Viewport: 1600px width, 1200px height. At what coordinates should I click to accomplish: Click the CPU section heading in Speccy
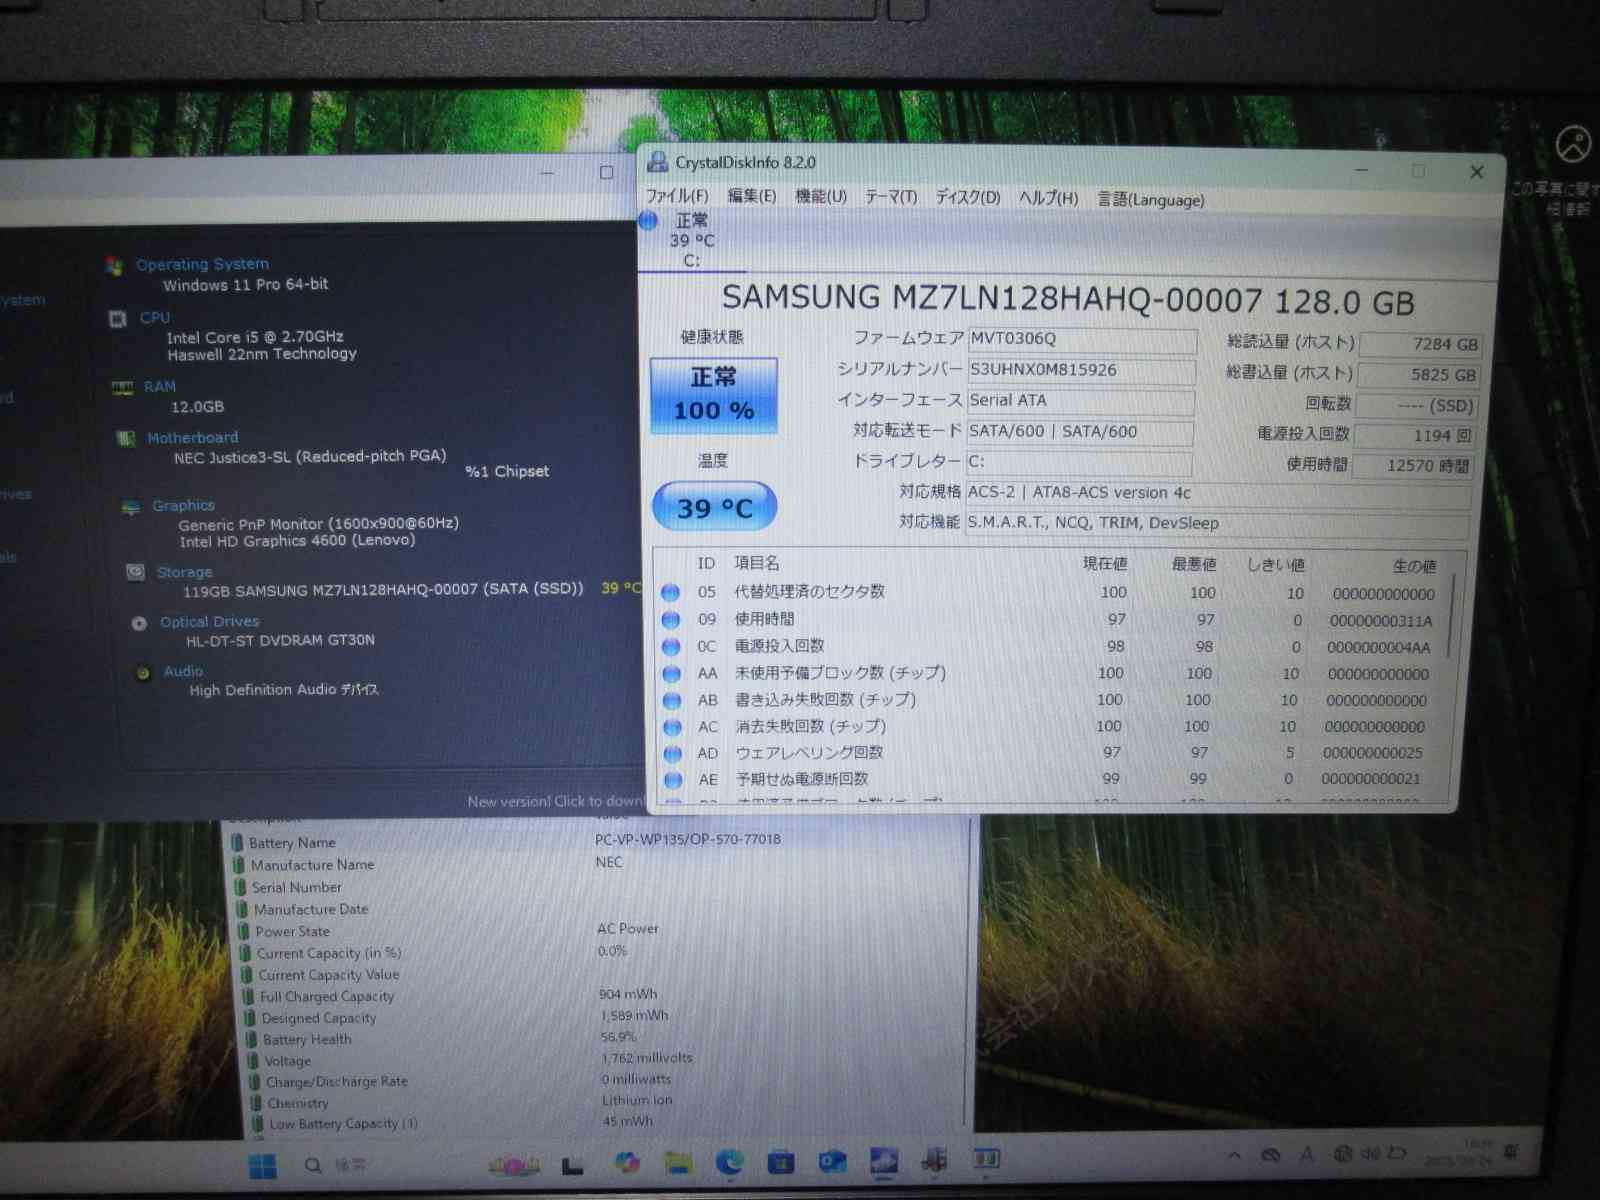(154, 317)
